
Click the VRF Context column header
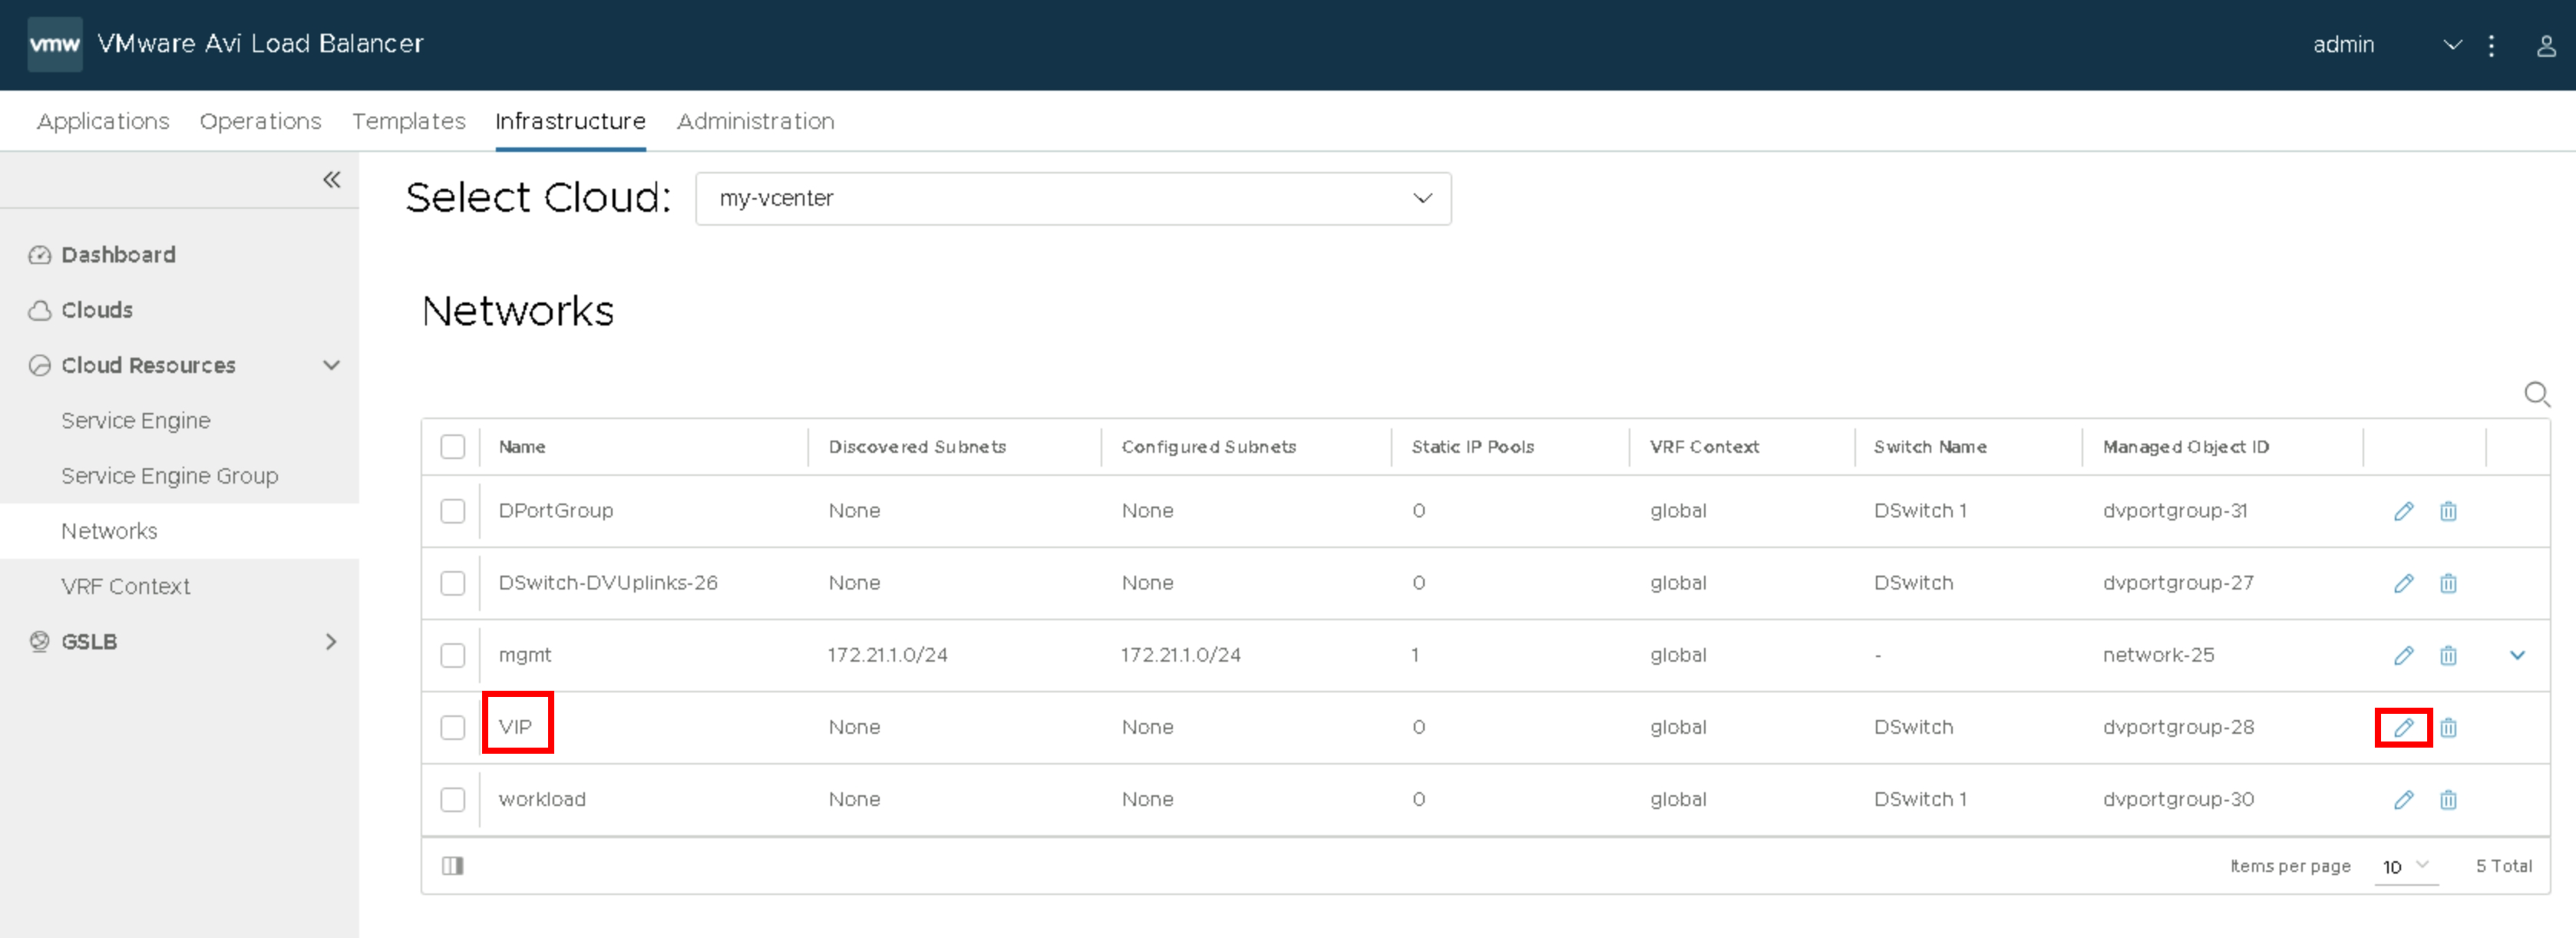[x=1704, y=447]
